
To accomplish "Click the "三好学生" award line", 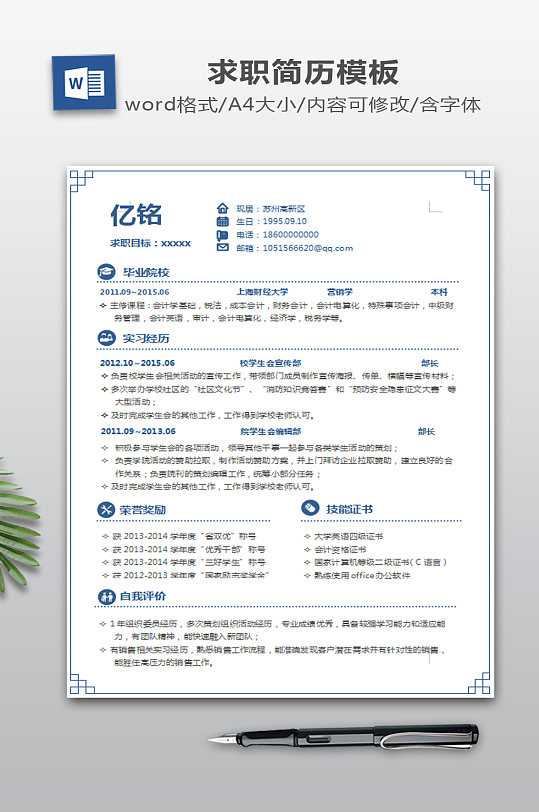I will point(183,562).
